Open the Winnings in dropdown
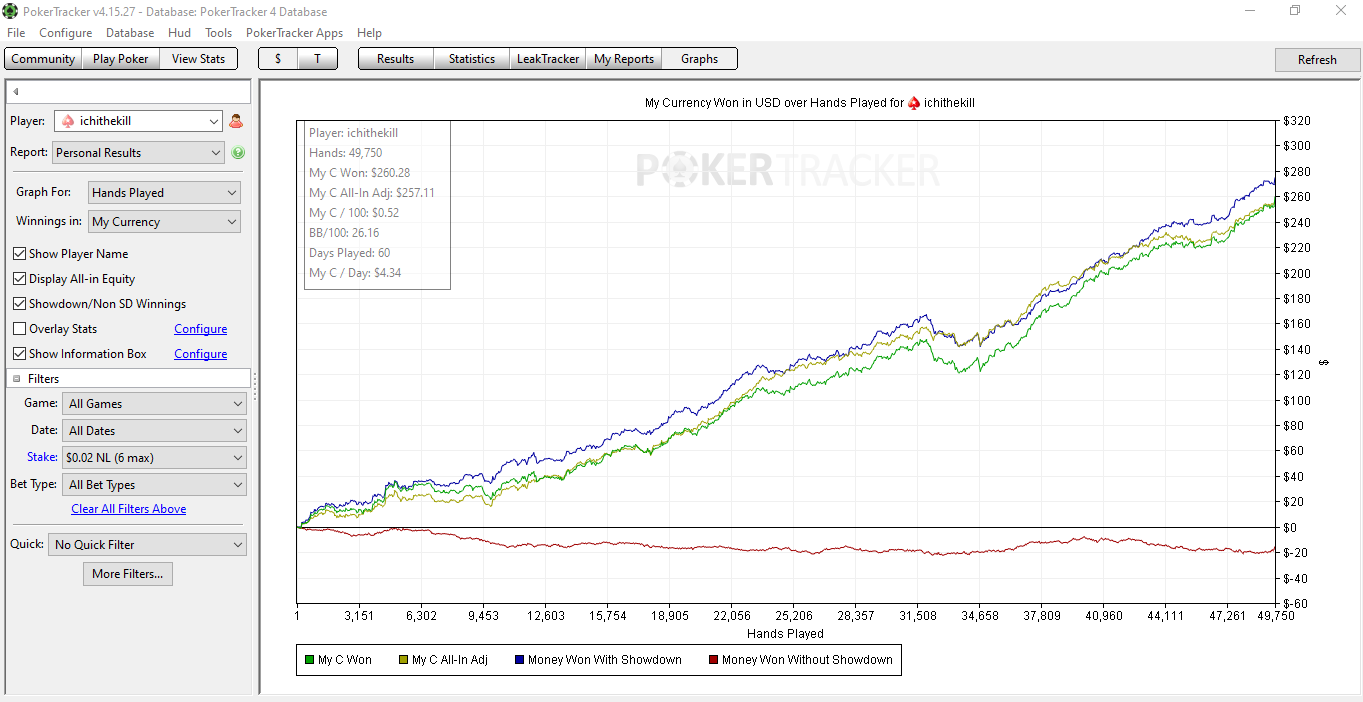The height and width of the screenshot is (702, 1363). (164, 222)
